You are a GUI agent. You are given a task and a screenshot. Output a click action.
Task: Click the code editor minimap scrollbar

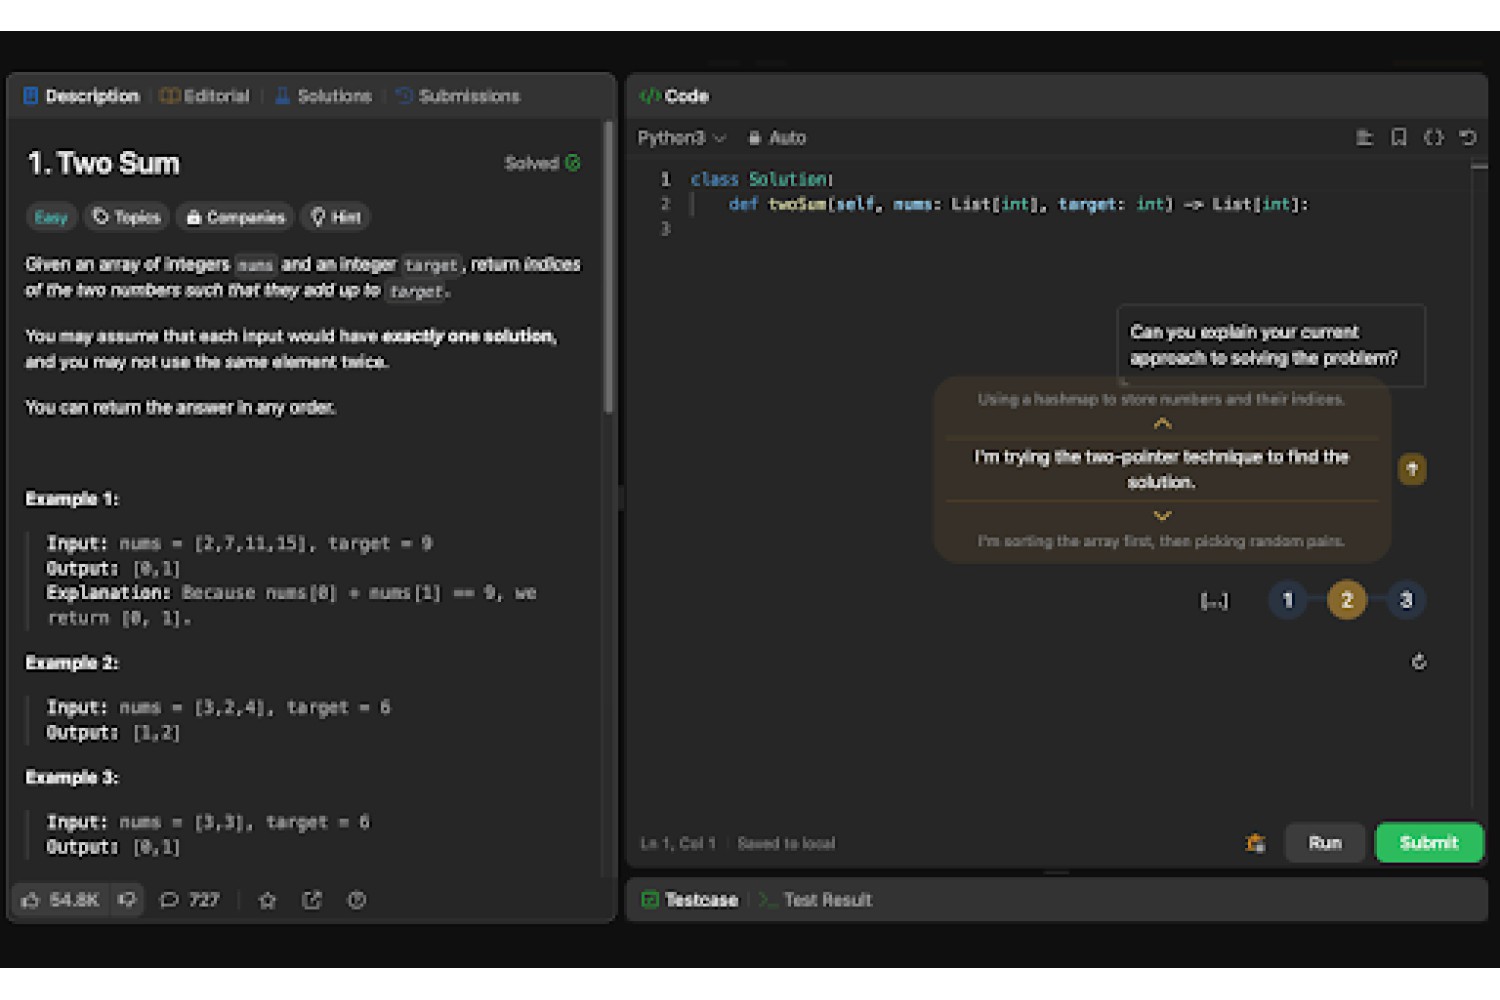[1479, 166]
